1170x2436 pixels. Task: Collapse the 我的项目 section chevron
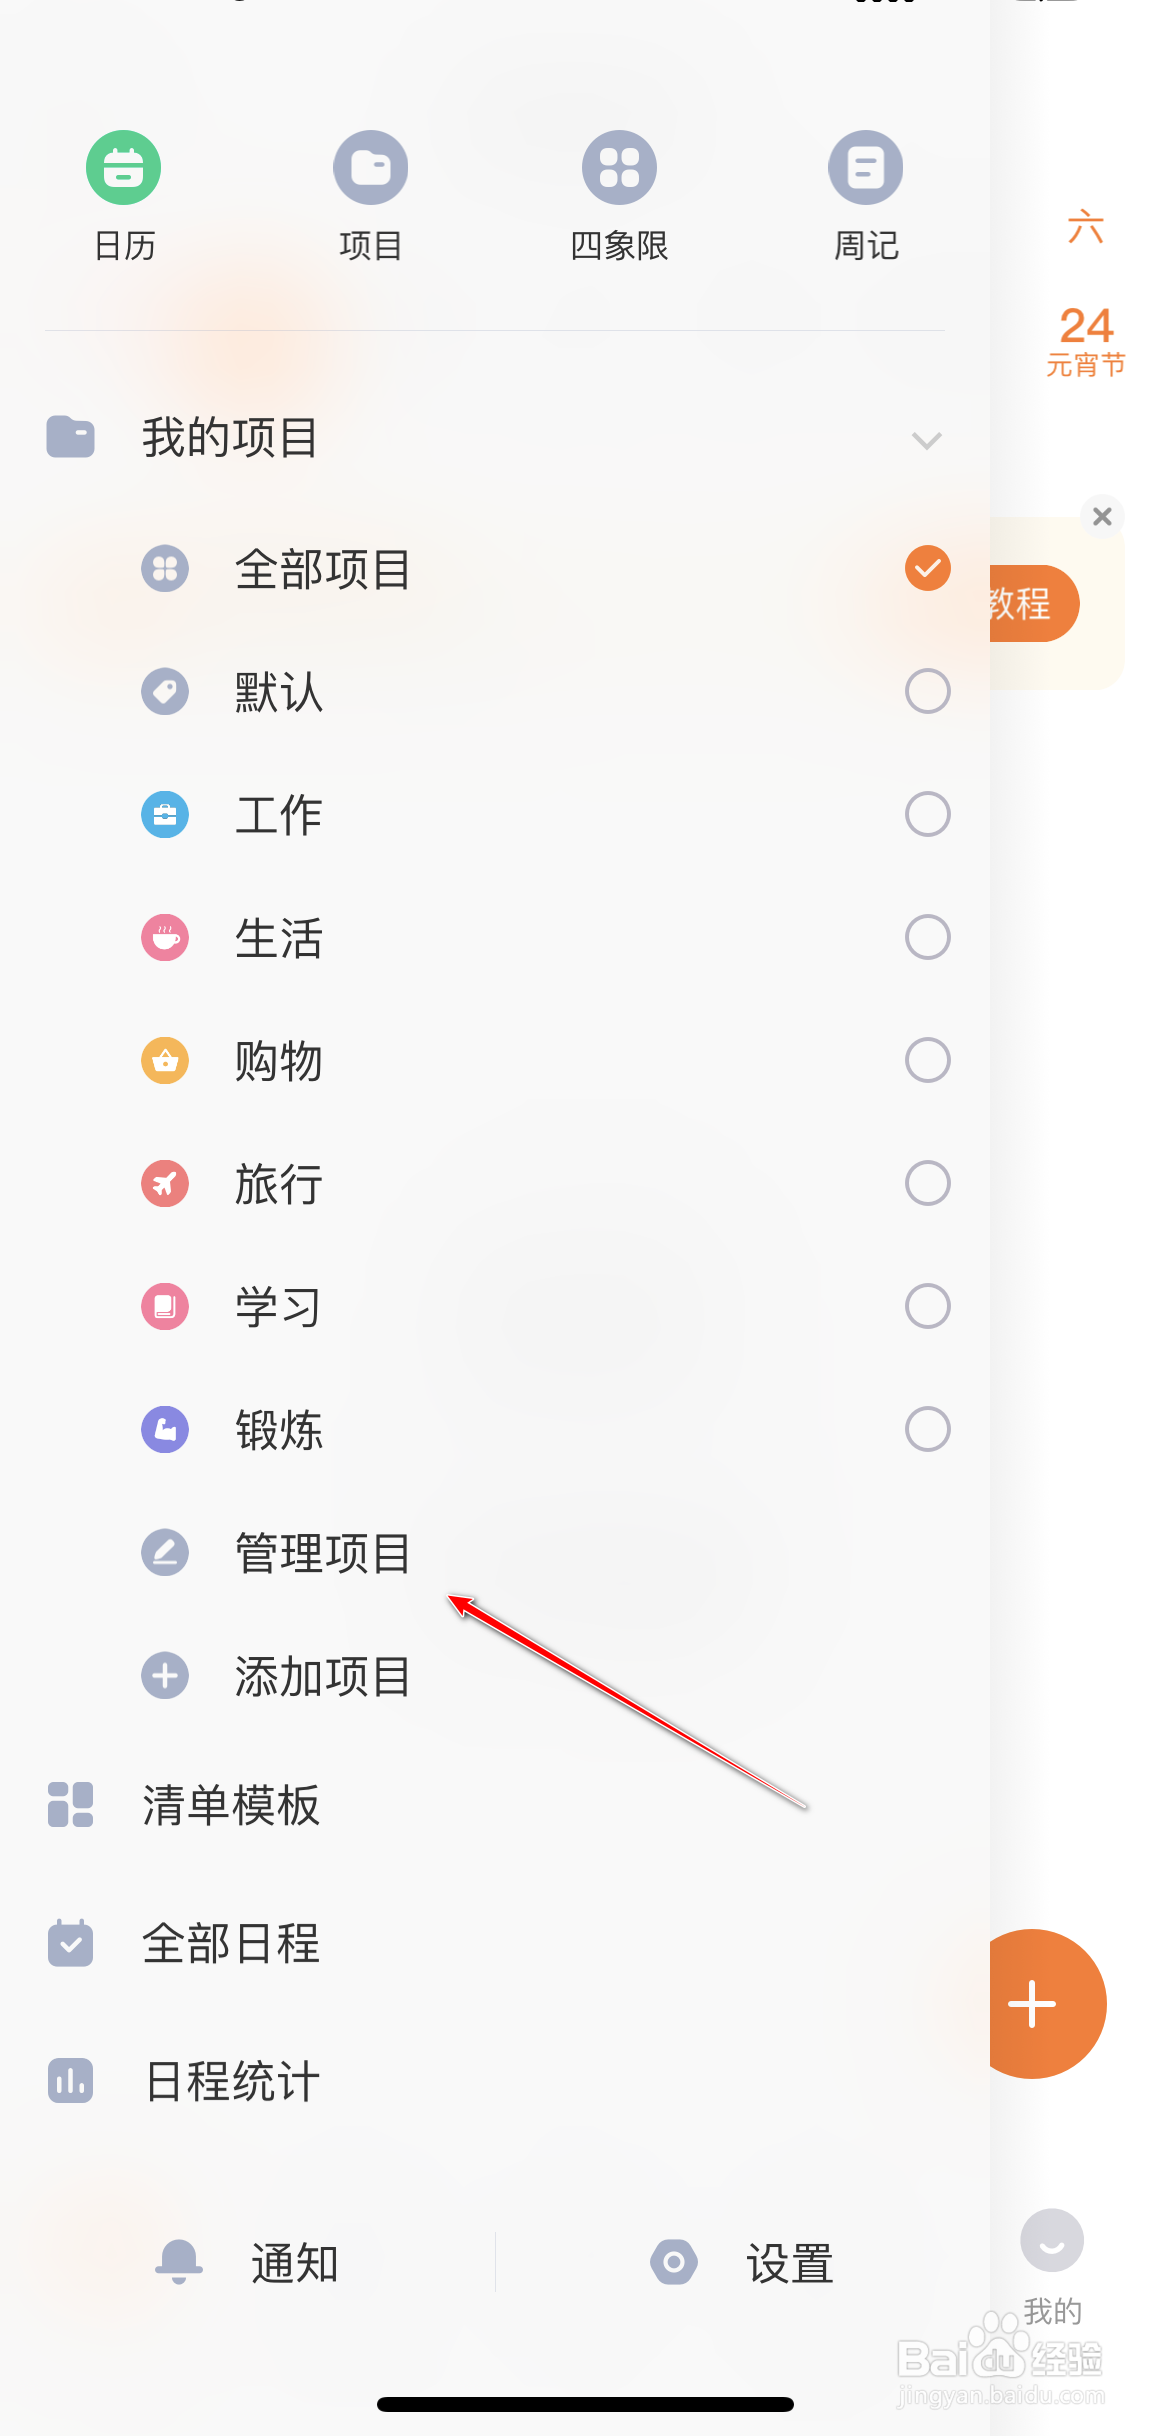click(x=927, y=440)
